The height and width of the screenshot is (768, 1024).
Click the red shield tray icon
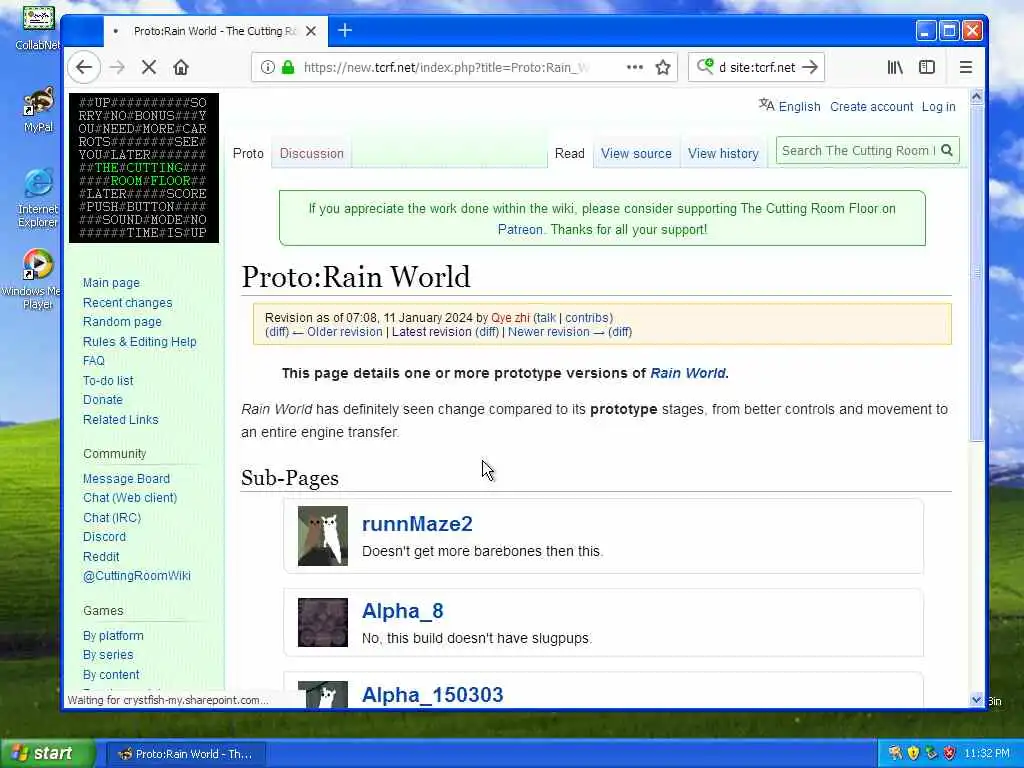tap(950, 754)
